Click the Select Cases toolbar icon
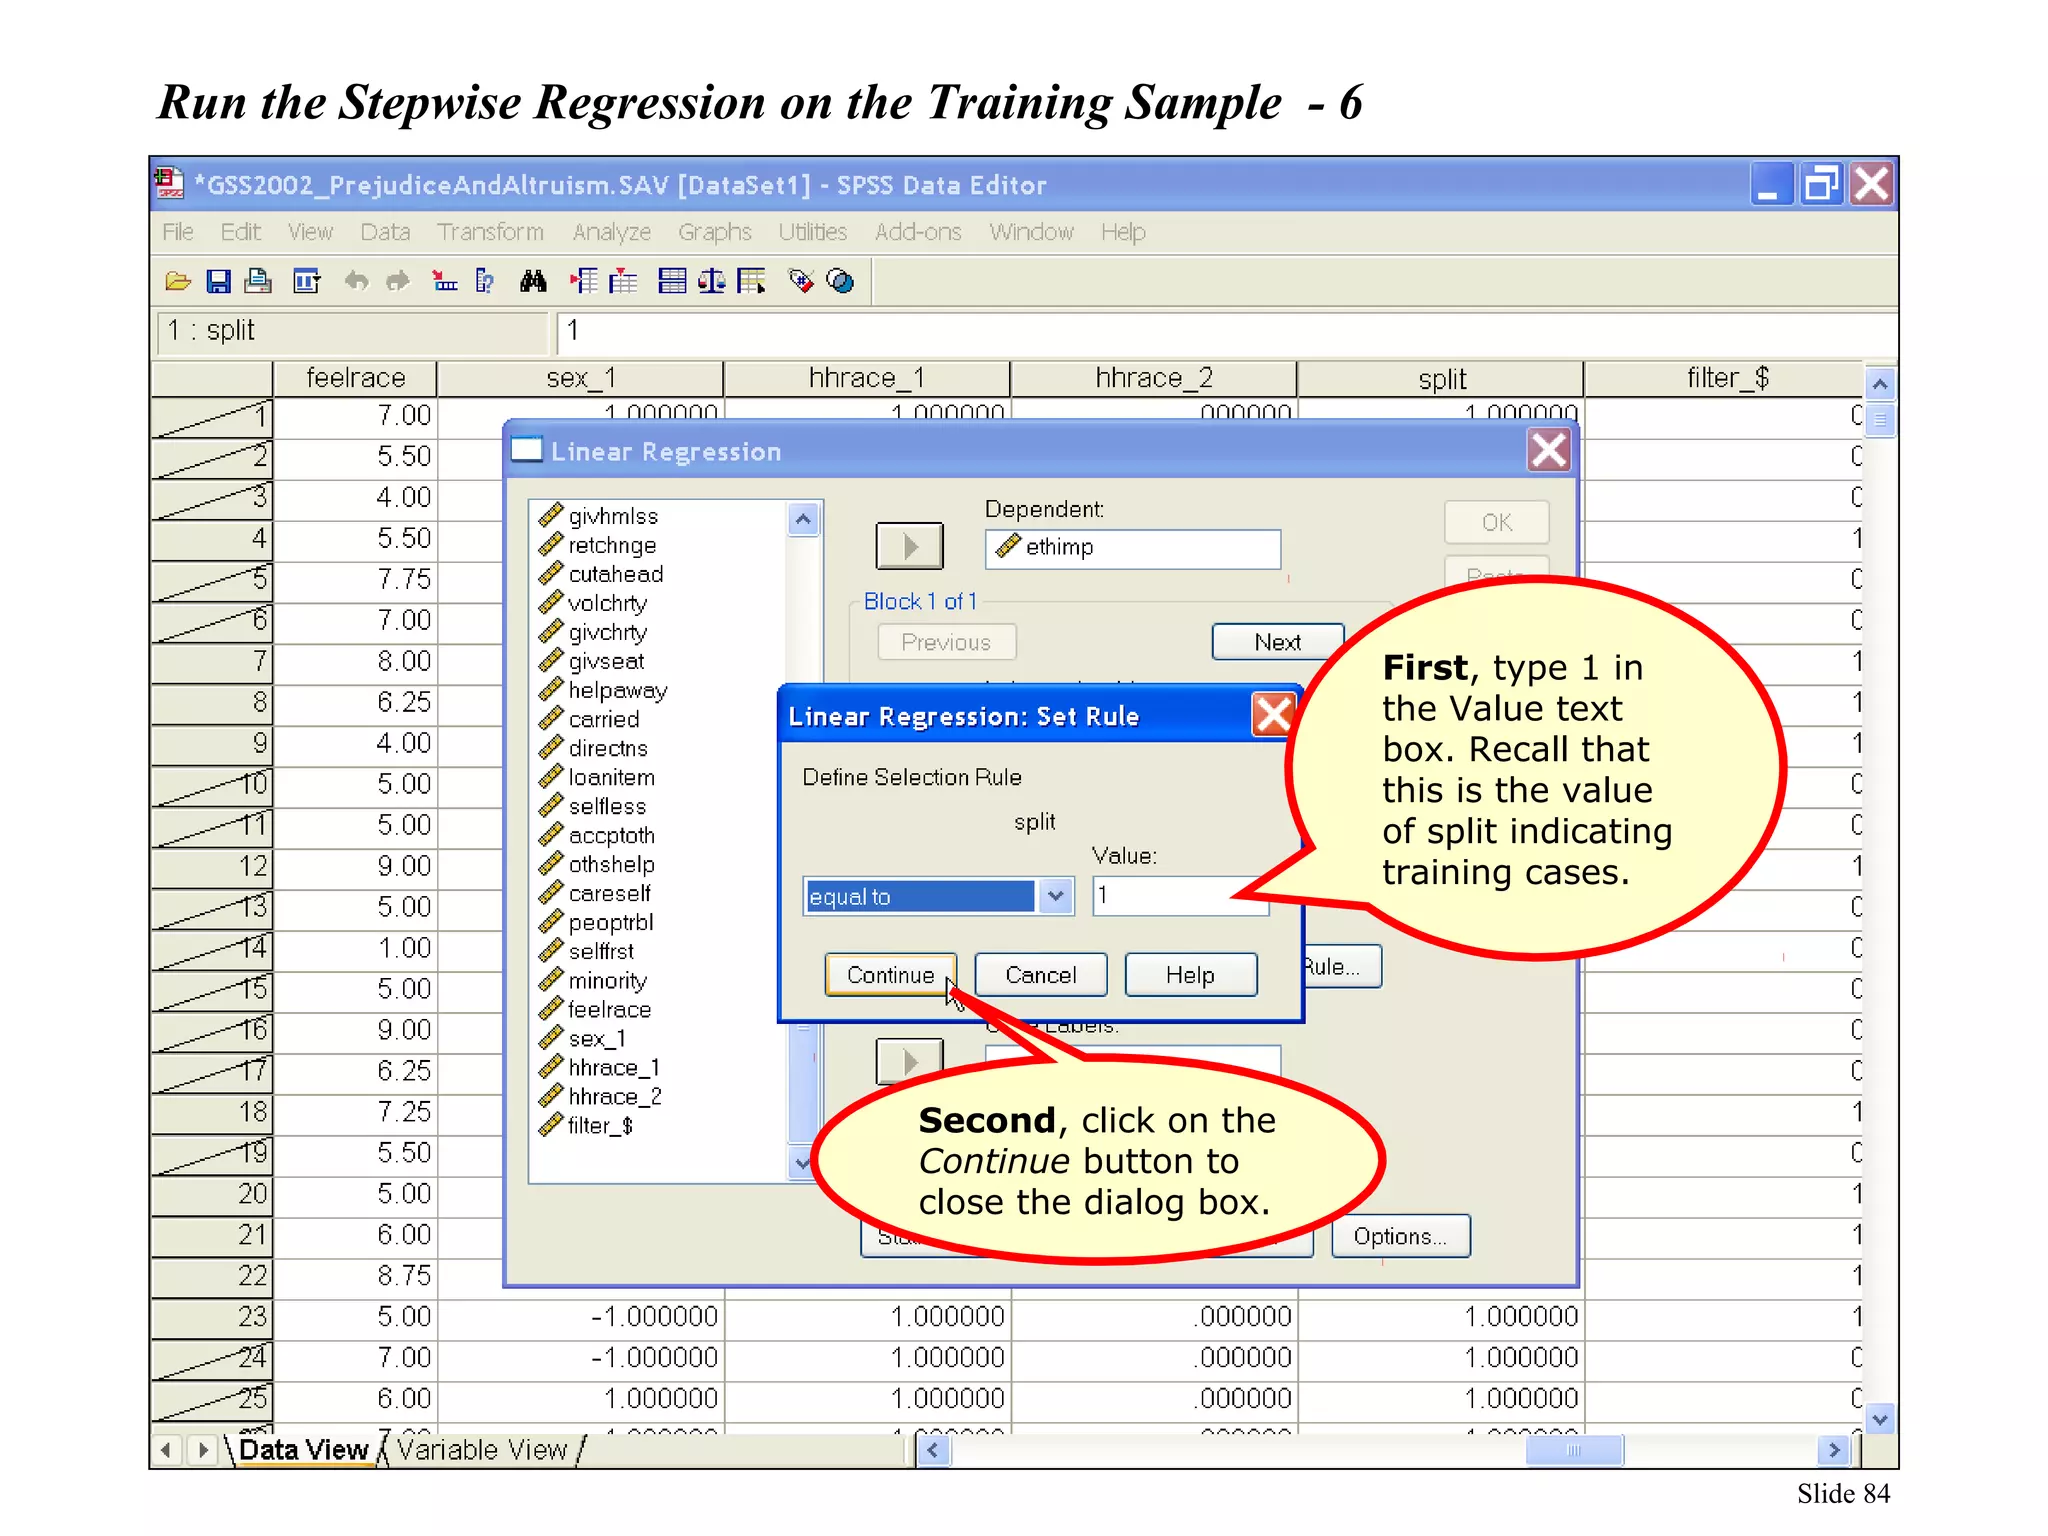Viewport: 2048px width, 1536px height. 752,281
